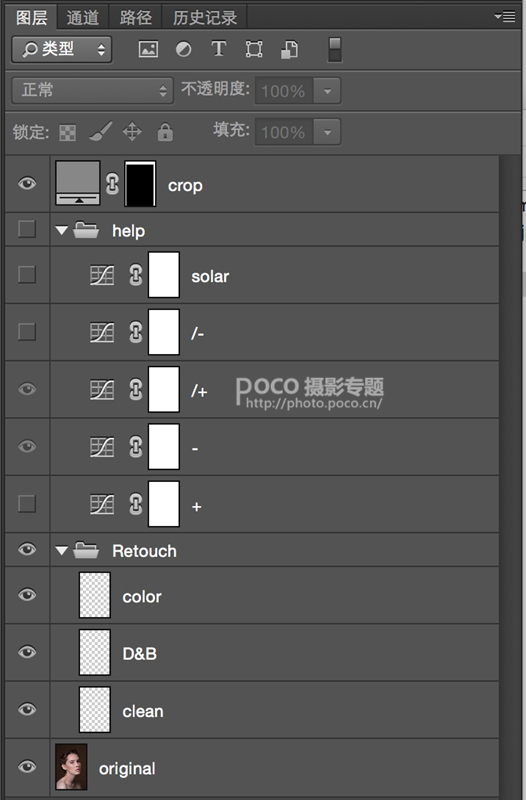Filter for smart objects icon
The image size is (526, 800).
click(289, 49)
